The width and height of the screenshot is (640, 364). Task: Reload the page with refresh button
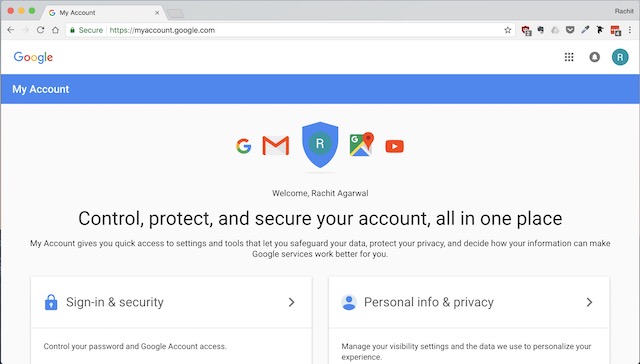pos(40,30)
